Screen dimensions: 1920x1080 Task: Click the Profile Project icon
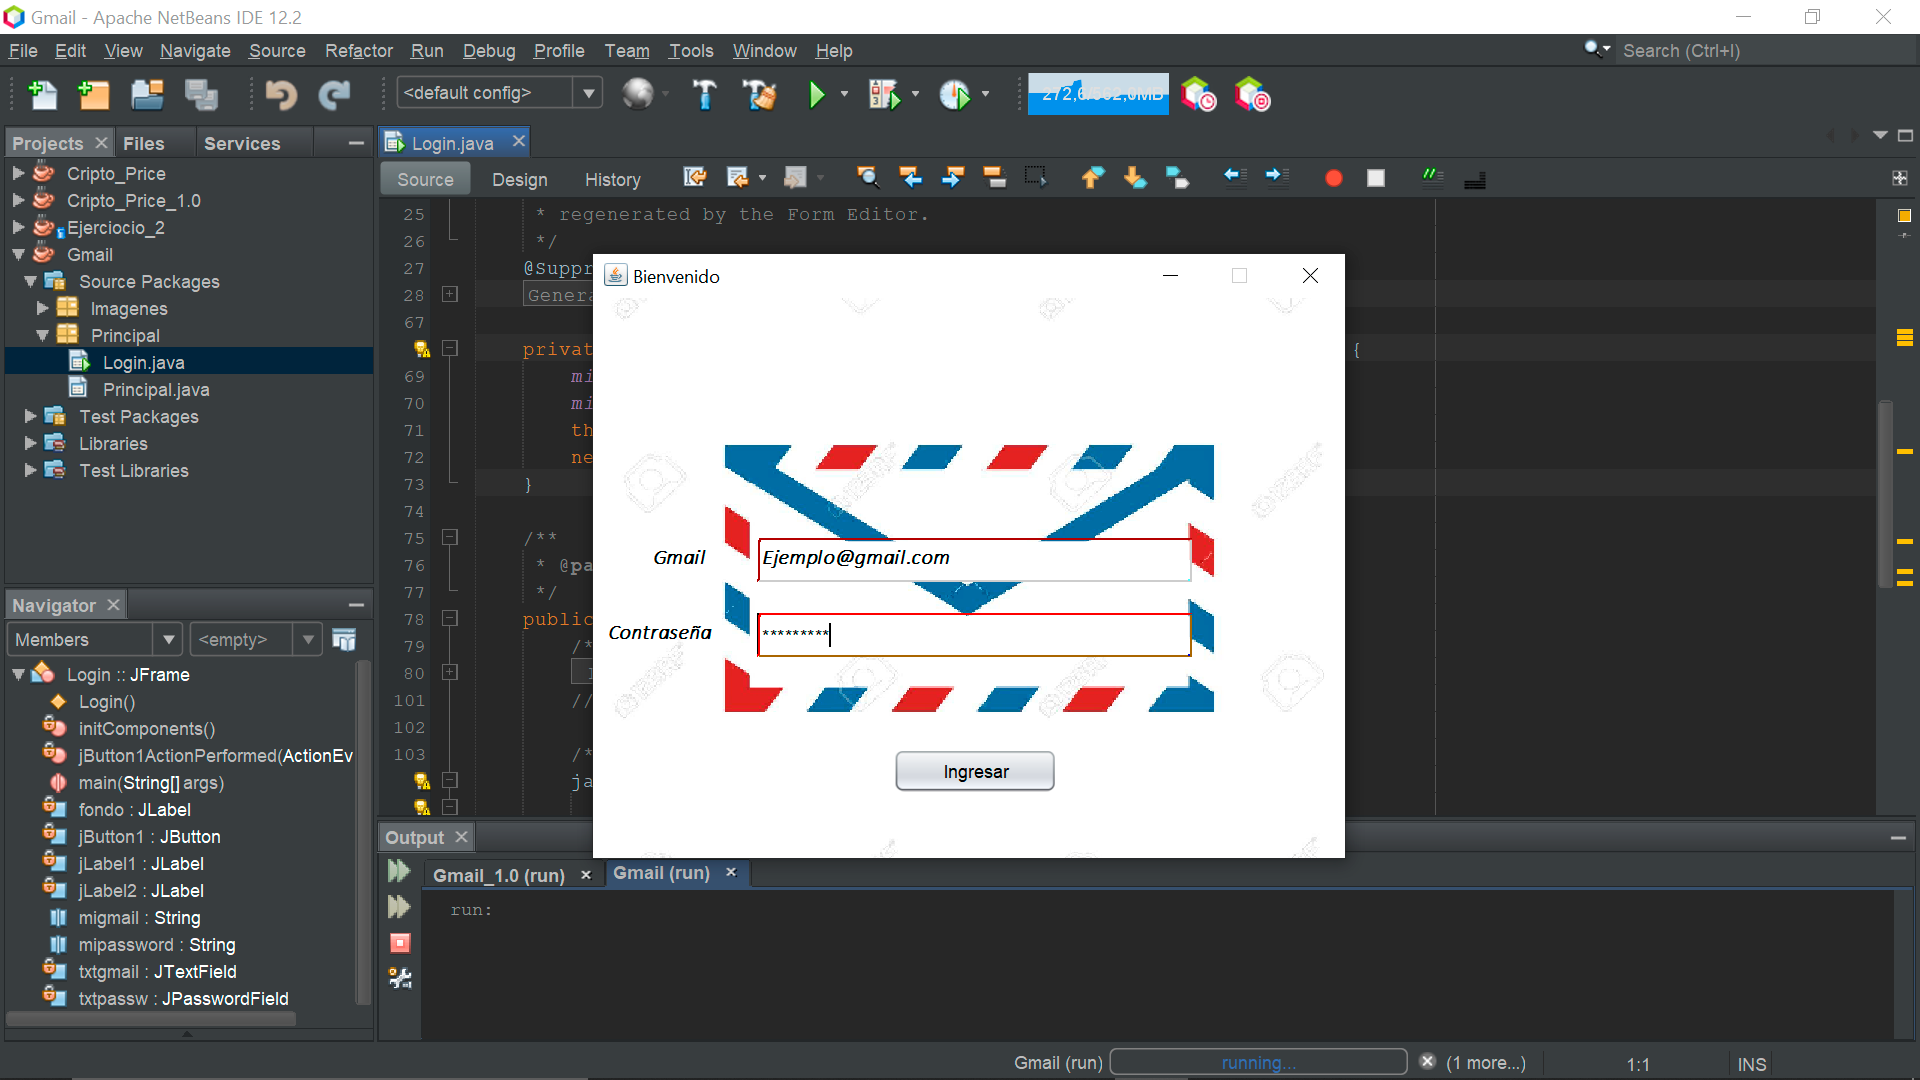click(955, 95)
